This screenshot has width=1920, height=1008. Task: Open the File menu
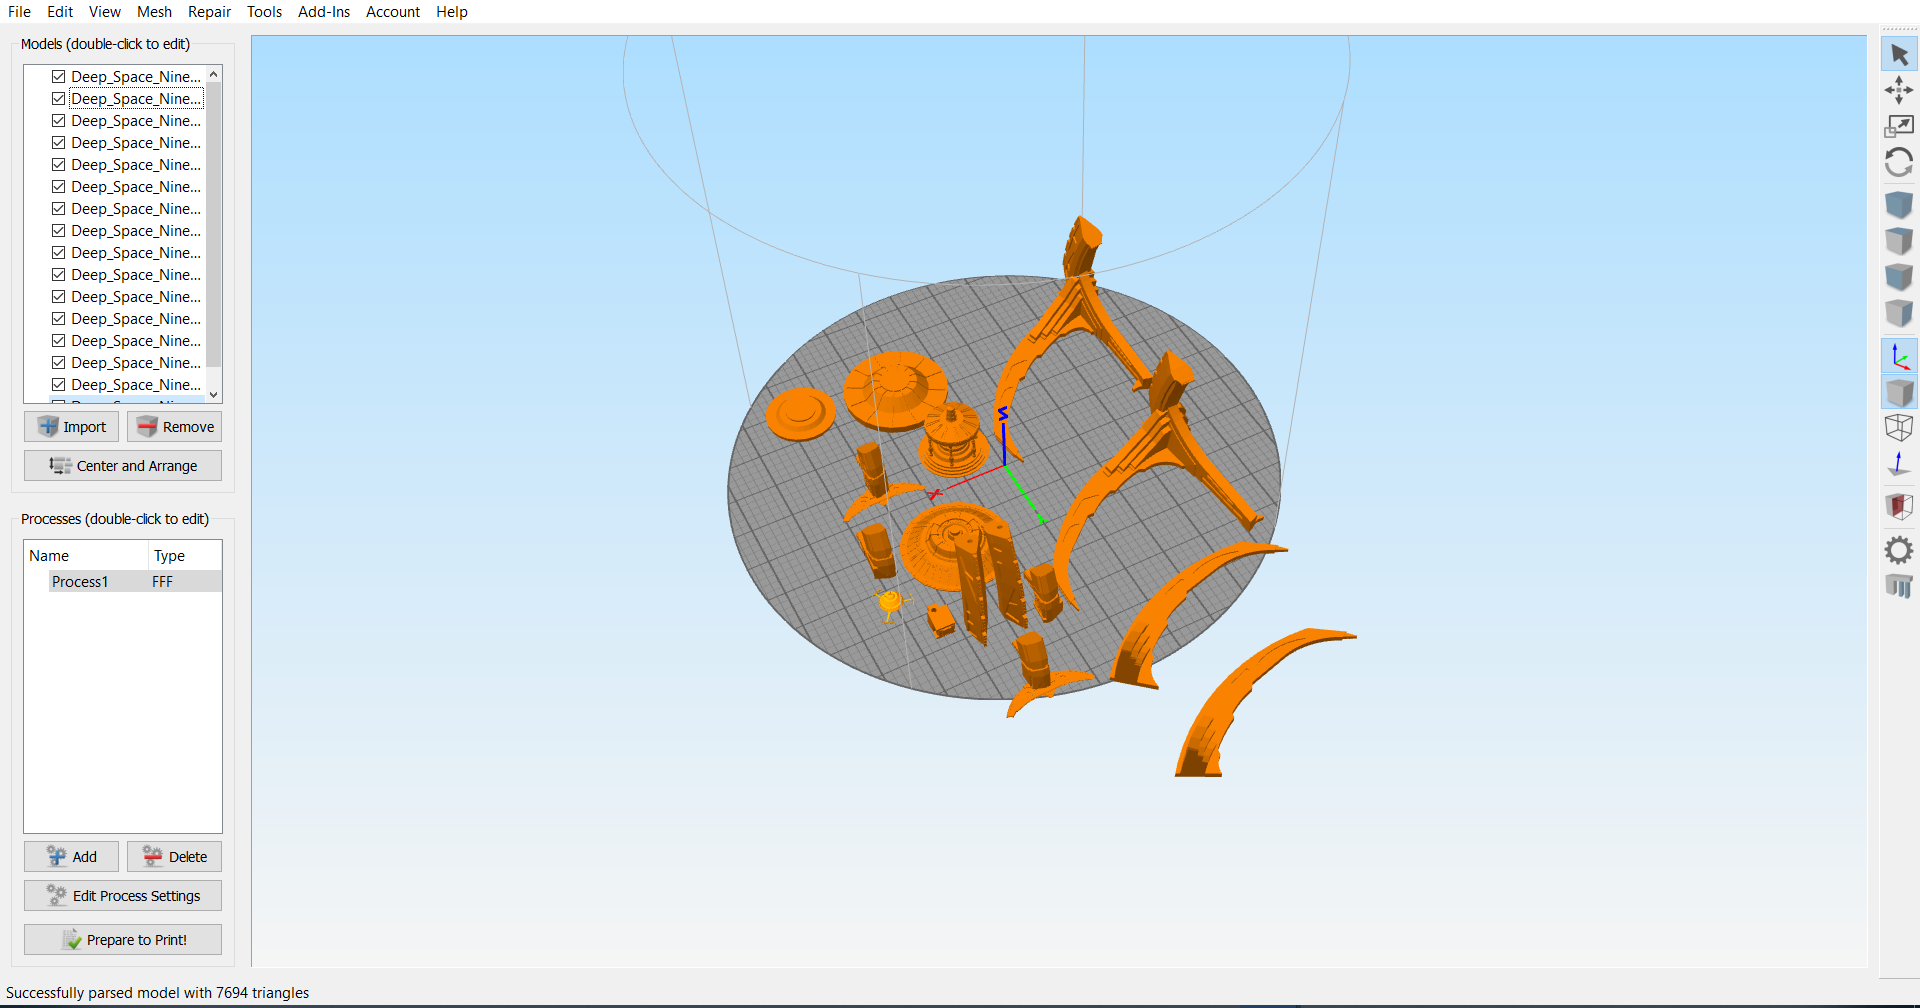19,12
